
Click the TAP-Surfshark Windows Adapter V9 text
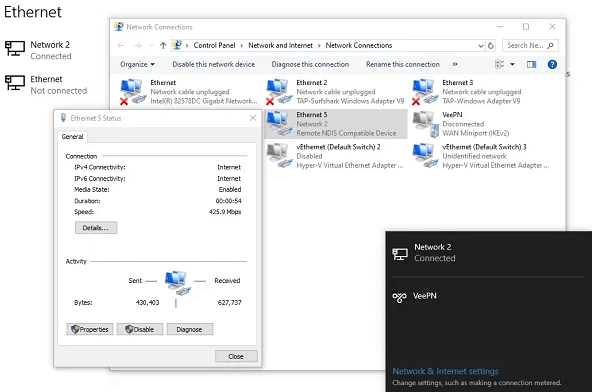(x=350, y=101)
